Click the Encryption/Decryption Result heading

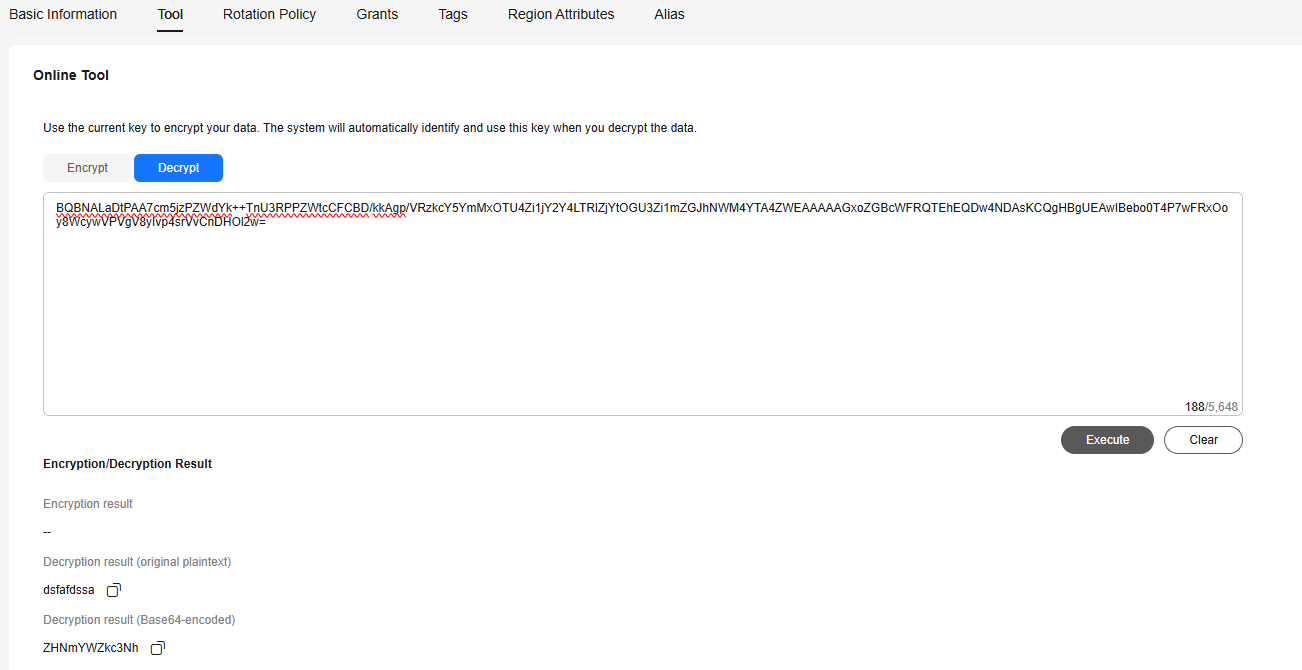(x=127, y=464)
